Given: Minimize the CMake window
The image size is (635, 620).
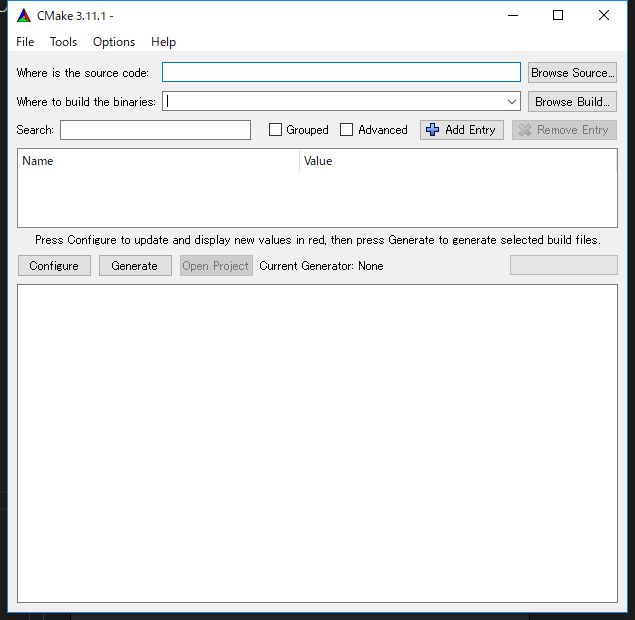Looking at the screenshot, I should (513, 15).
